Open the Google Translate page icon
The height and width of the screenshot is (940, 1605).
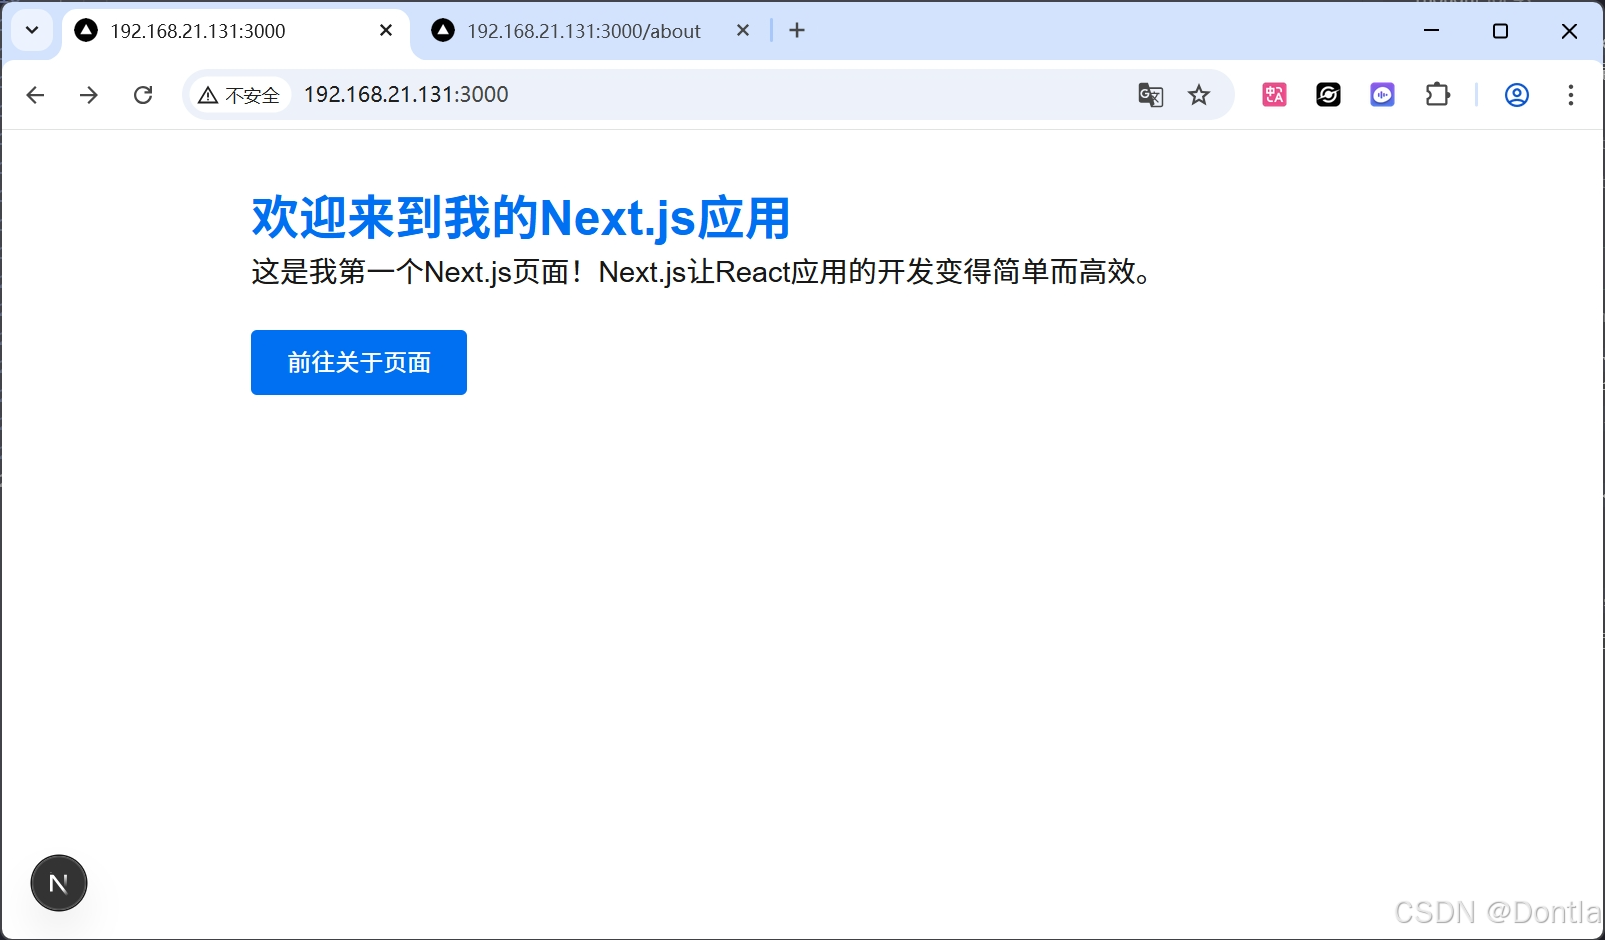1151,95
